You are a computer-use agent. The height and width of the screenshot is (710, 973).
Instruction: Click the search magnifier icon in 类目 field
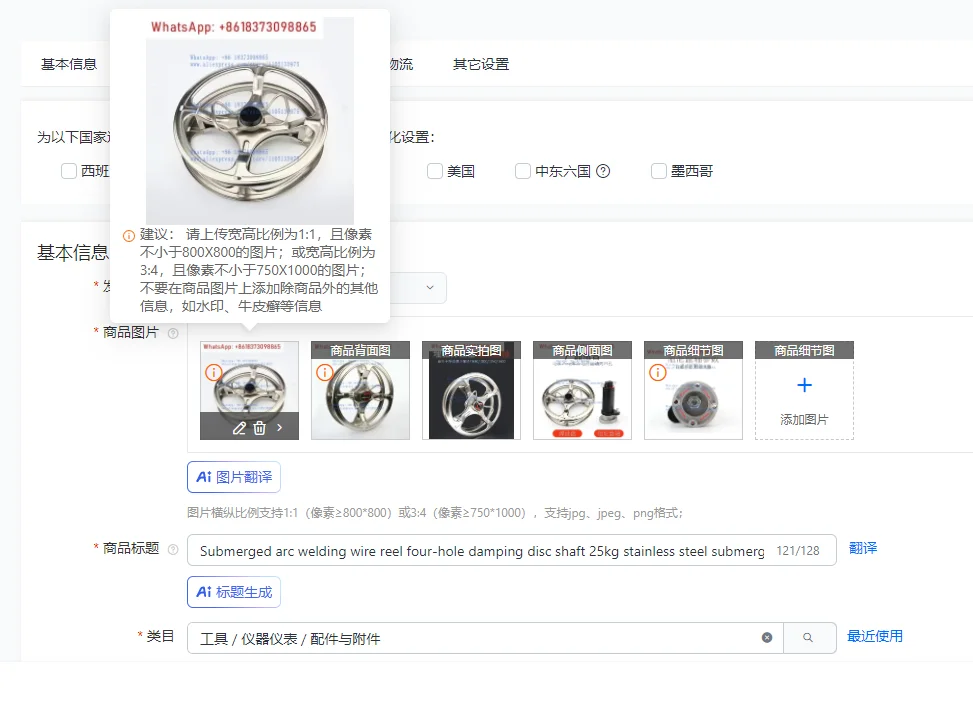pyautogui.click(x=808, y=637)
